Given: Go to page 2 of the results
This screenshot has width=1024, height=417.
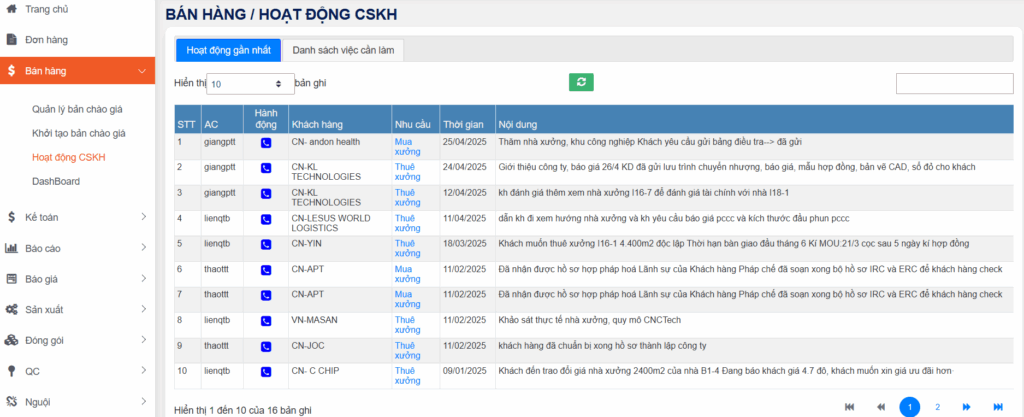Looking at the screenshot, I should pyautogui.click(x=937, y=407).
